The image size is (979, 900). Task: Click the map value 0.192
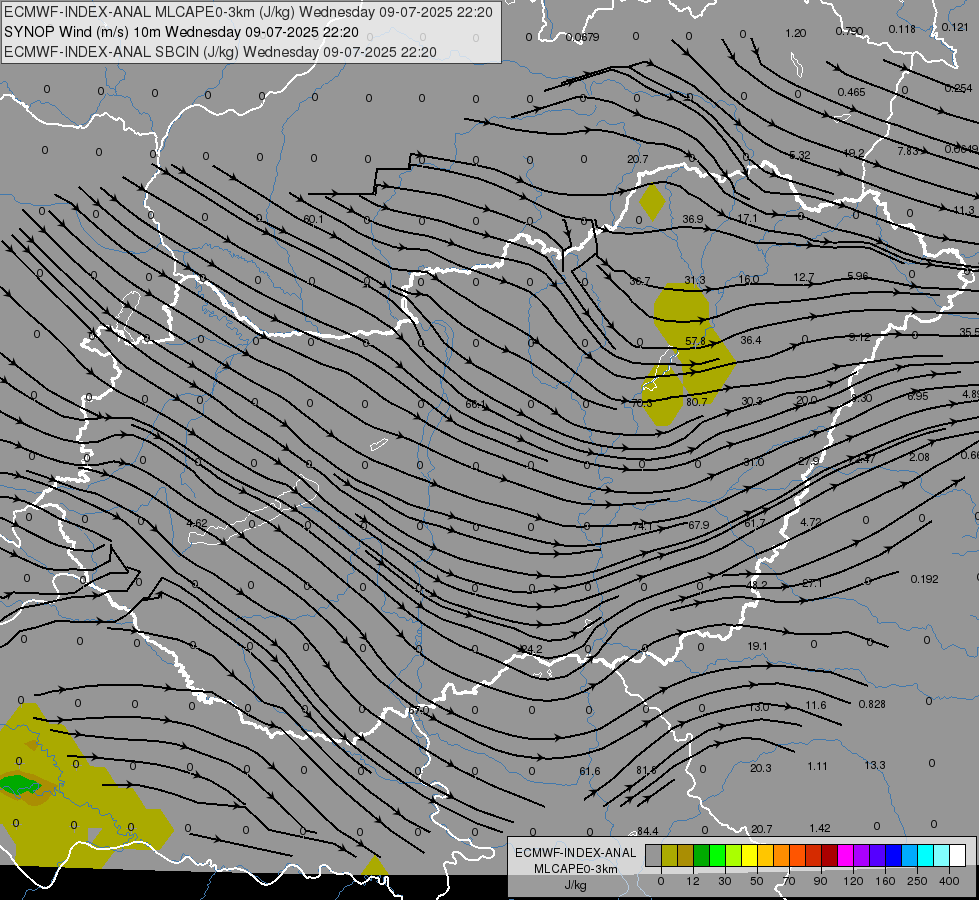click(925, 579)
